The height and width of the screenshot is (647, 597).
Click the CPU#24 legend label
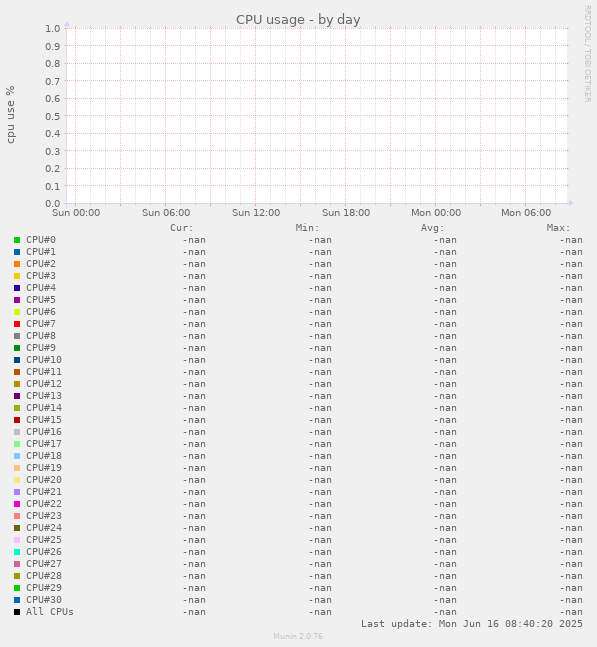[44, 528]
